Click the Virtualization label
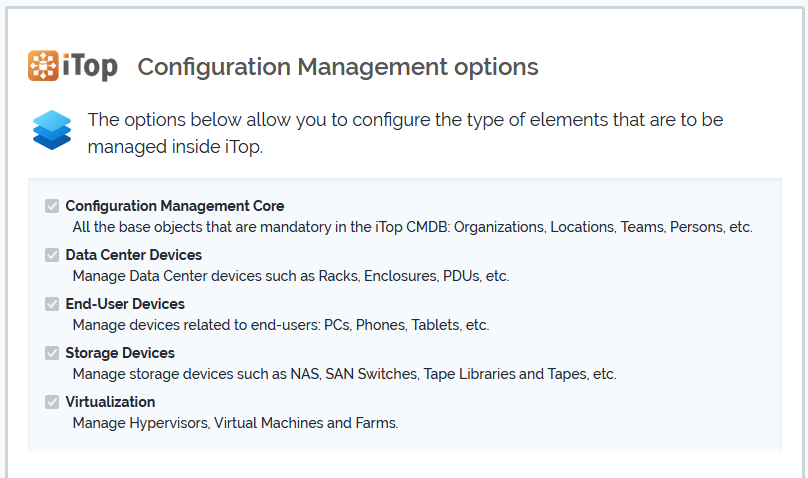This screenshot has height=478, width=808. 110,402
